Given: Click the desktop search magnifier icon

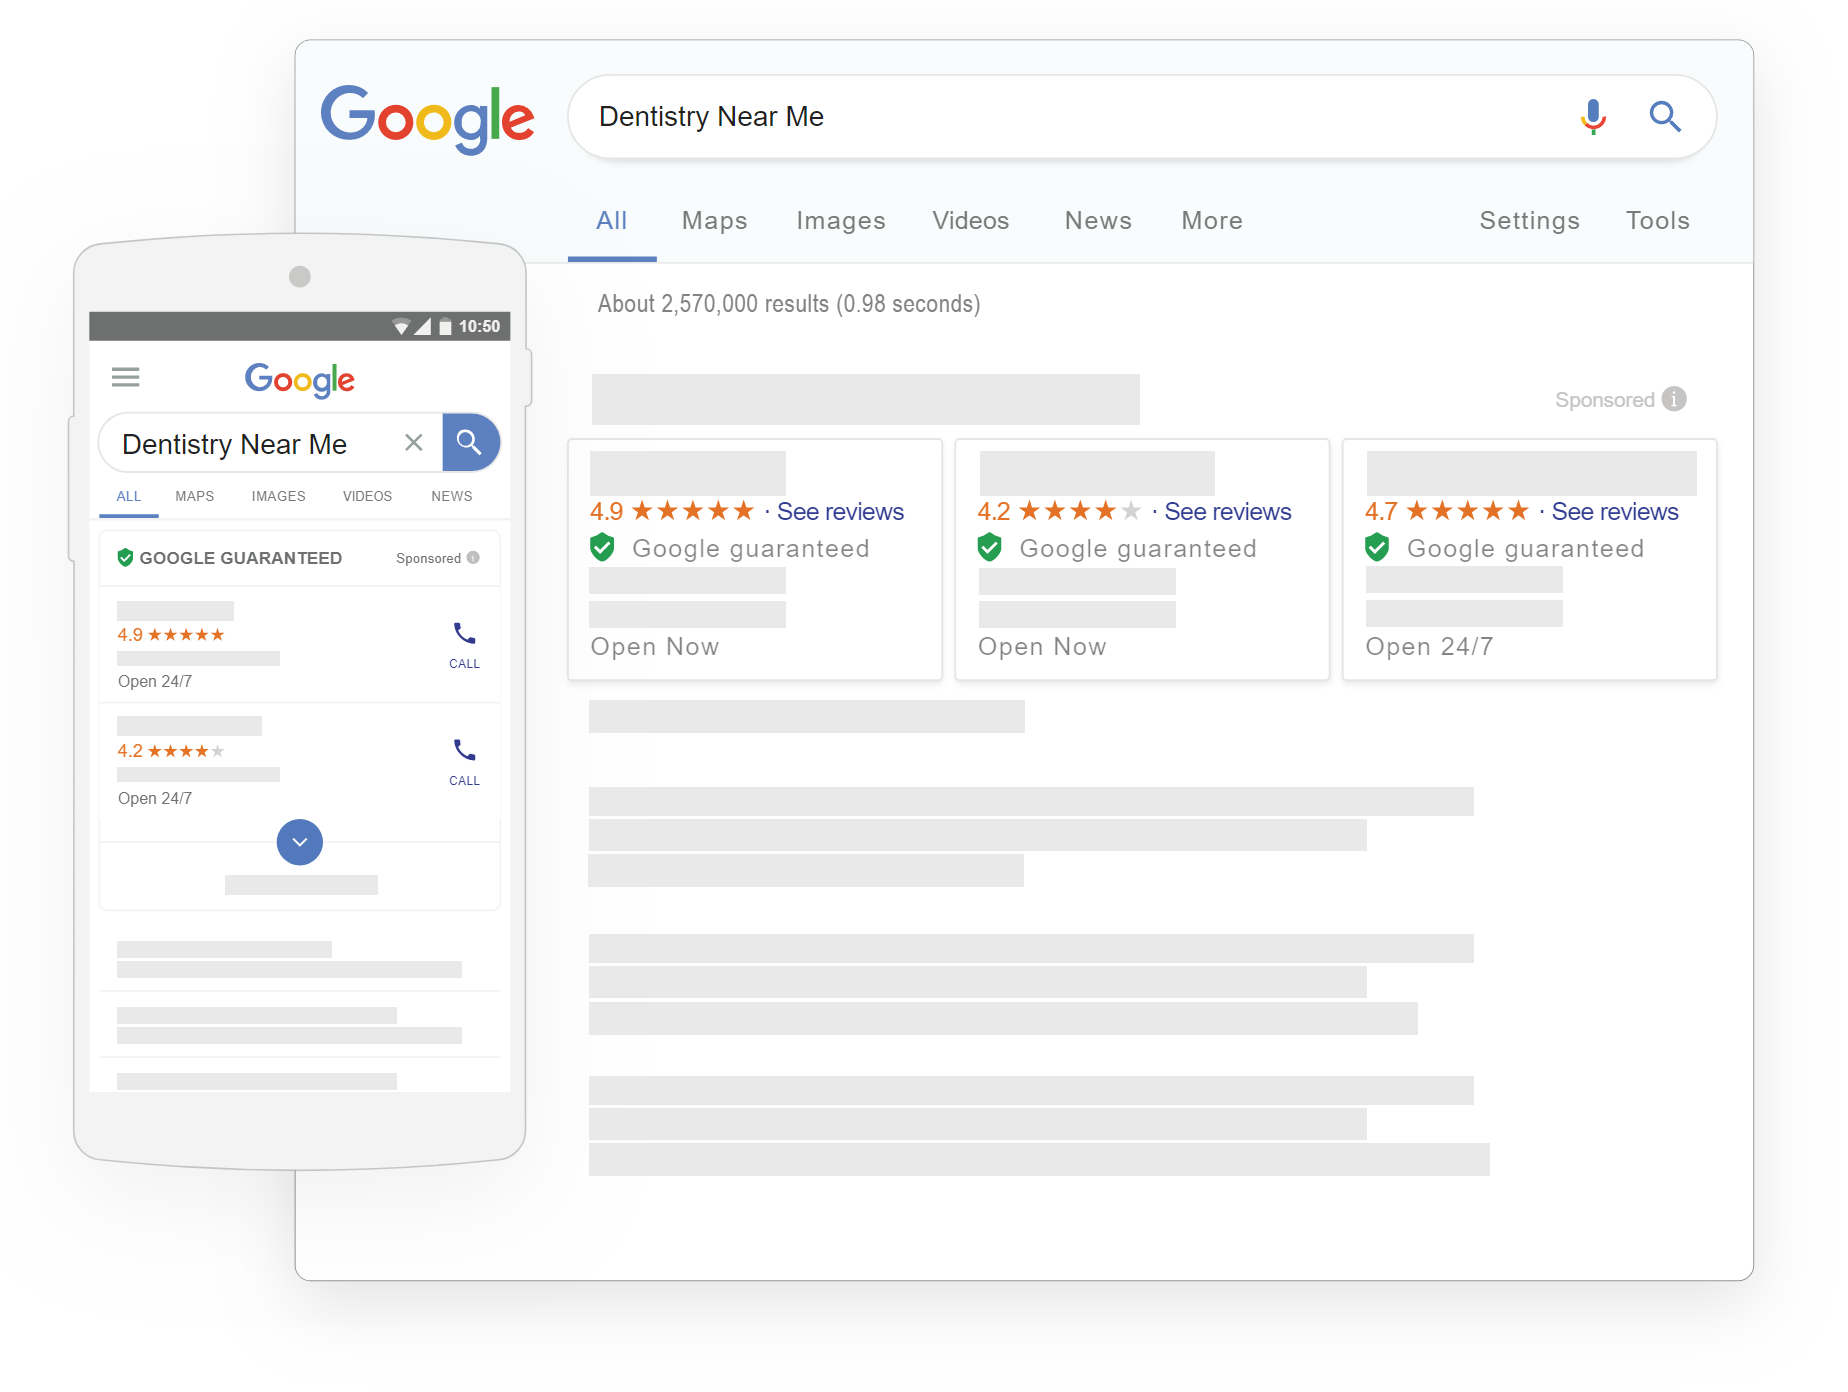Looking at the screenshot, I should pyautogui.click(x=1665, y=117).
